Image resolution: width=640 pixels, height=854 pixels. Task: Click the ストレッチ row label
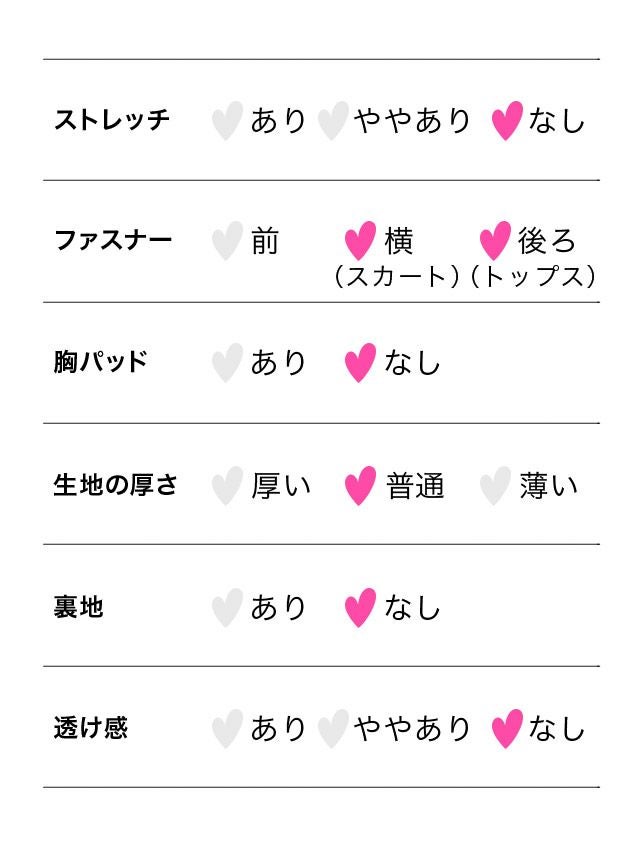112,121
